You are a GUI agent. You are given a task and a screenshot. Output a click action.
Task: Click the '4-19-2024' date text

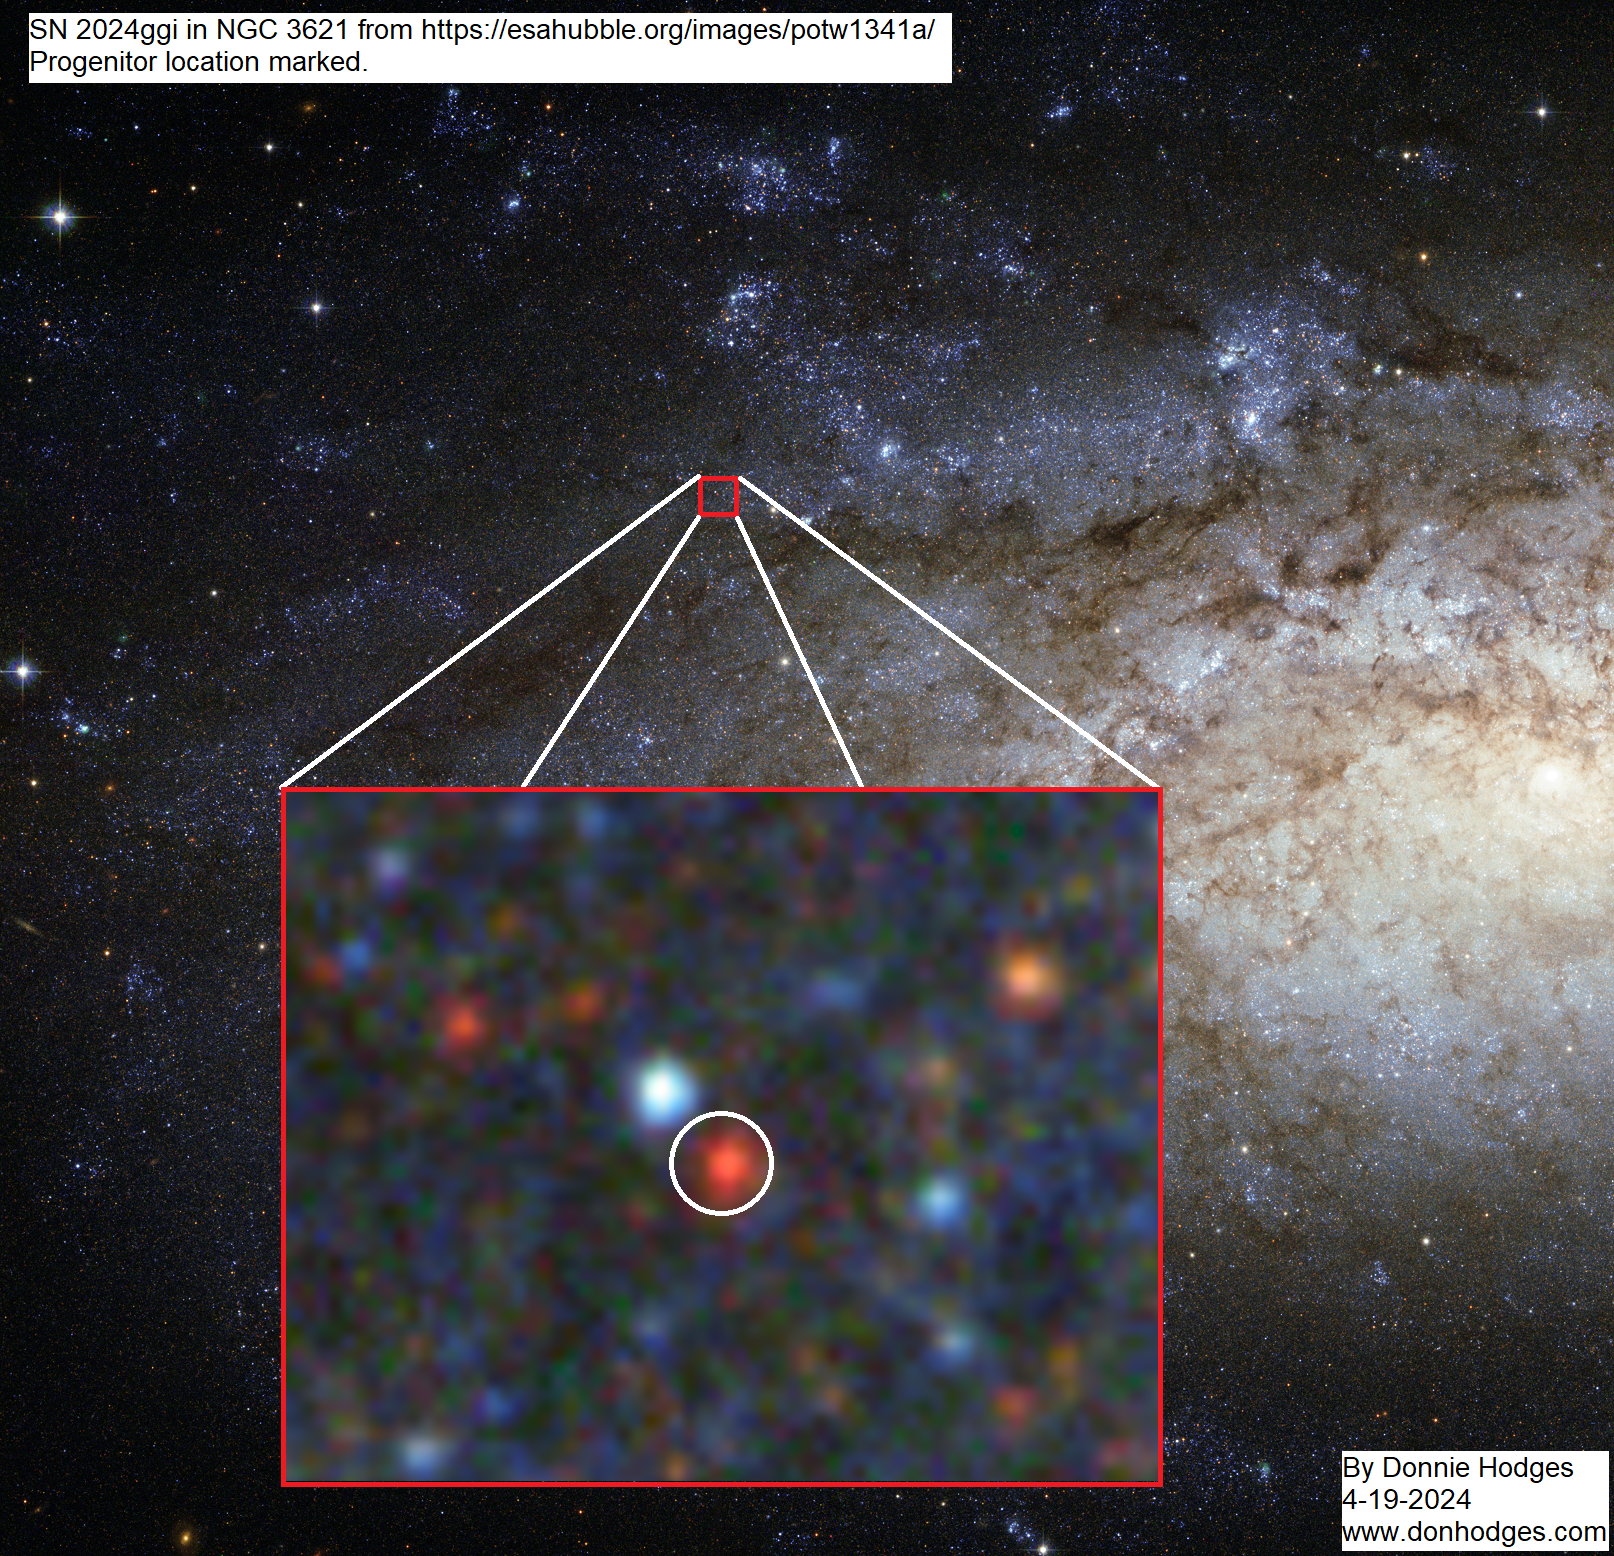[1406, 1500]
